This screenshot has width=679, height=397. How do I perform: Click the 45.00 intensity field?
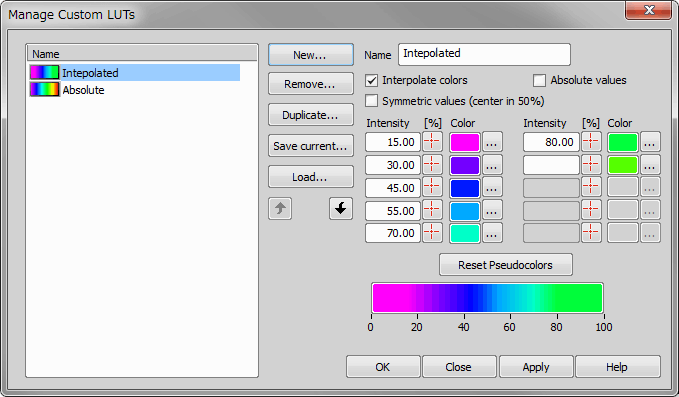[x=393, y=188]
